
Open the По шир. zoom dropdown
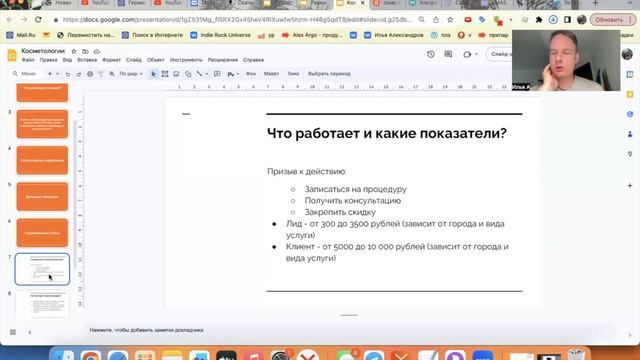(131, 74)
